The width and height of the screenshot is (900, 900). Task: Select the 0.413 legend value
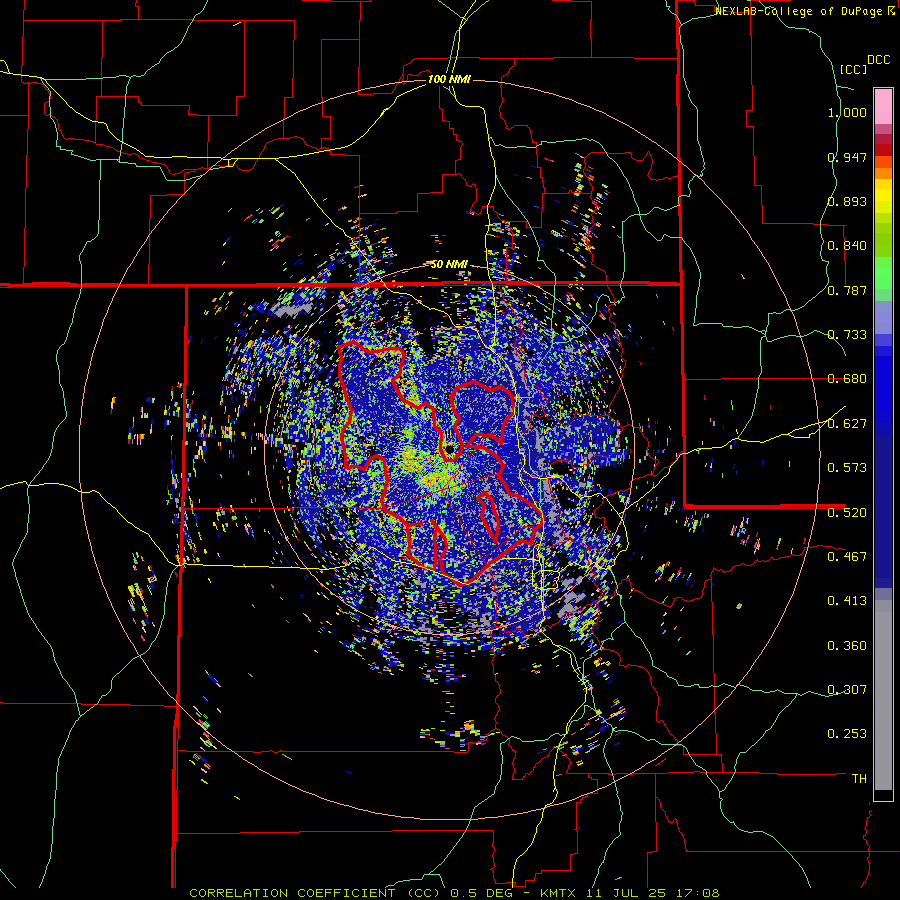[847, 601]
